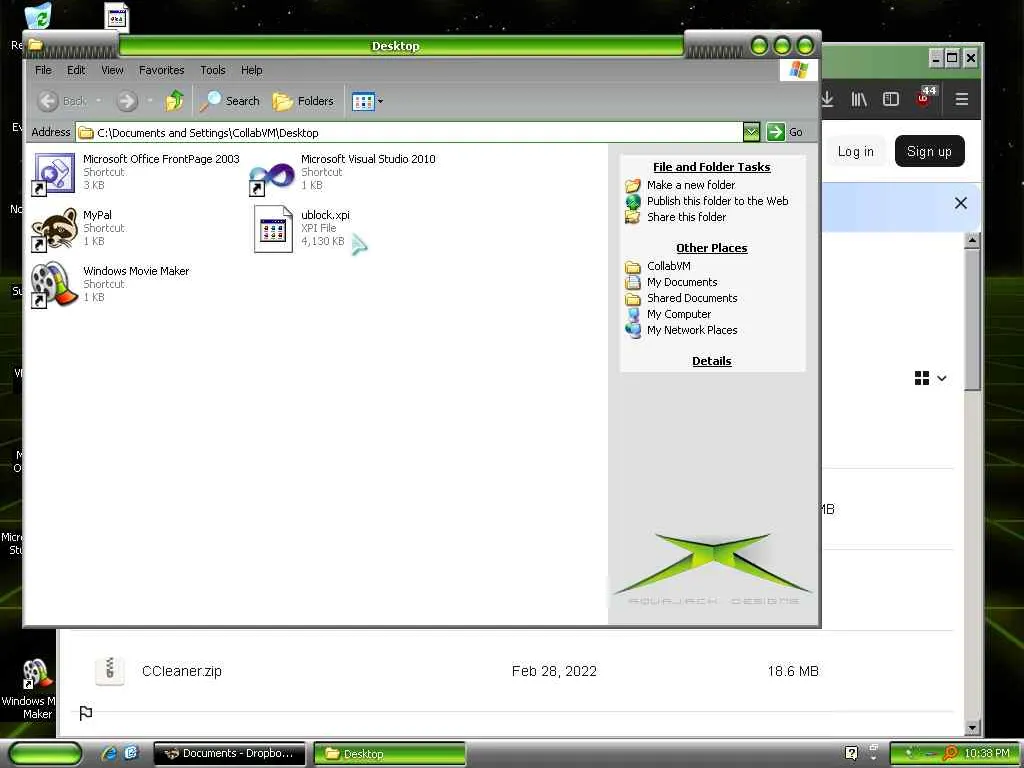Select Windows Movie Maker shortcut in folder
1024x768 pixels.
pyautogui.click(x=54, y=285)
